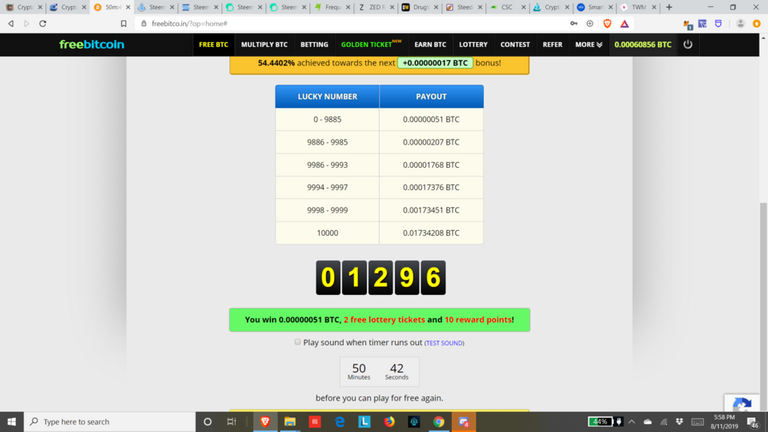
Task: Open the BETTING menu item
Action: pyautogui.click(x=314, y=45)
